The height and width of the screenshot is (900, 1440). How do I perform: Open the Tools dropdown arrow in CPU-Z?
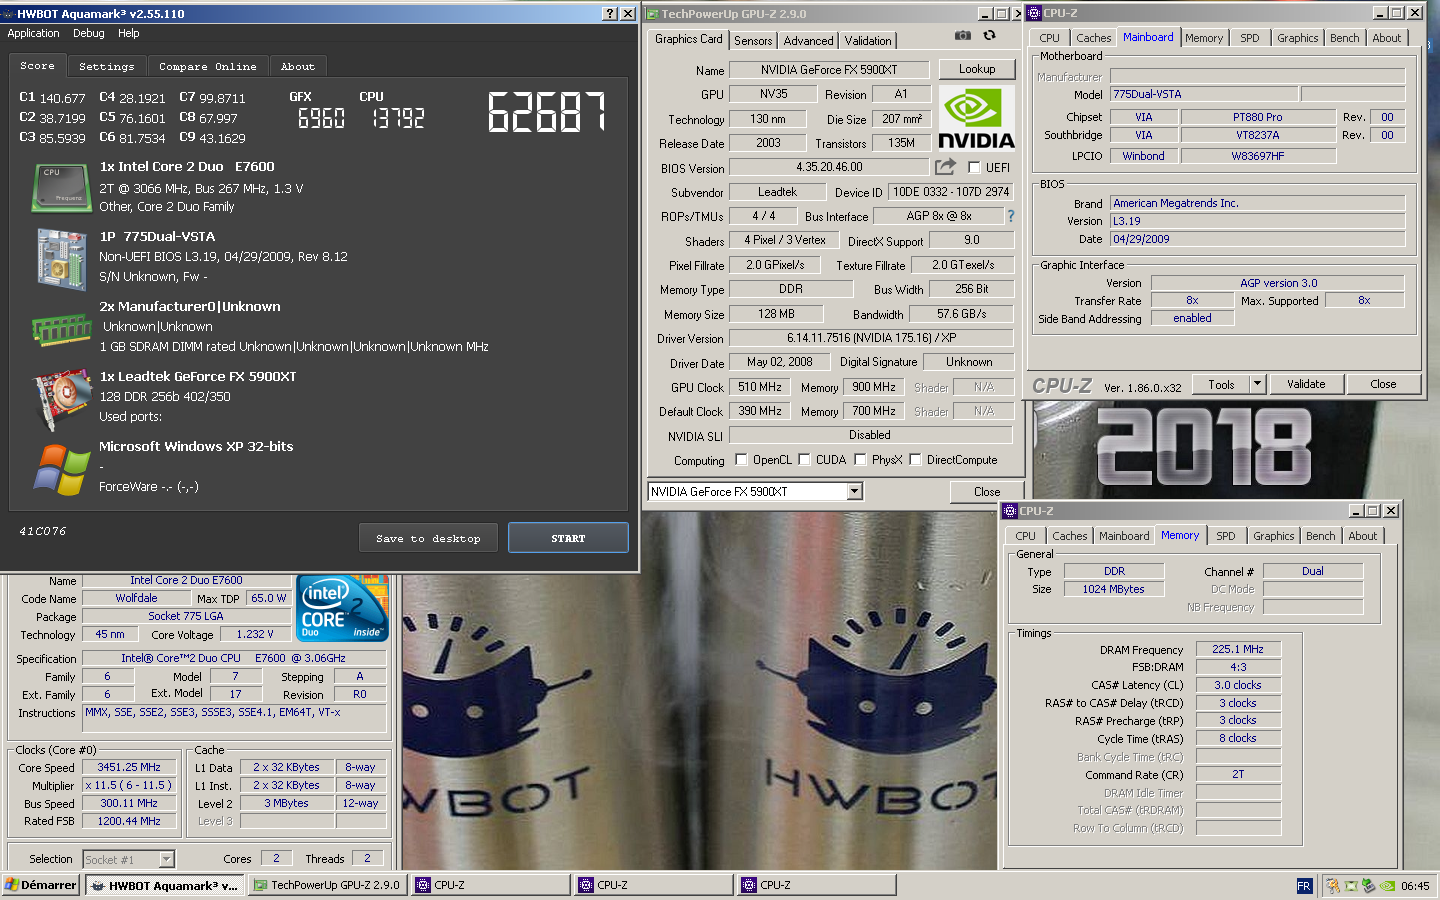pyautogui.click(x=1258, y=384)
